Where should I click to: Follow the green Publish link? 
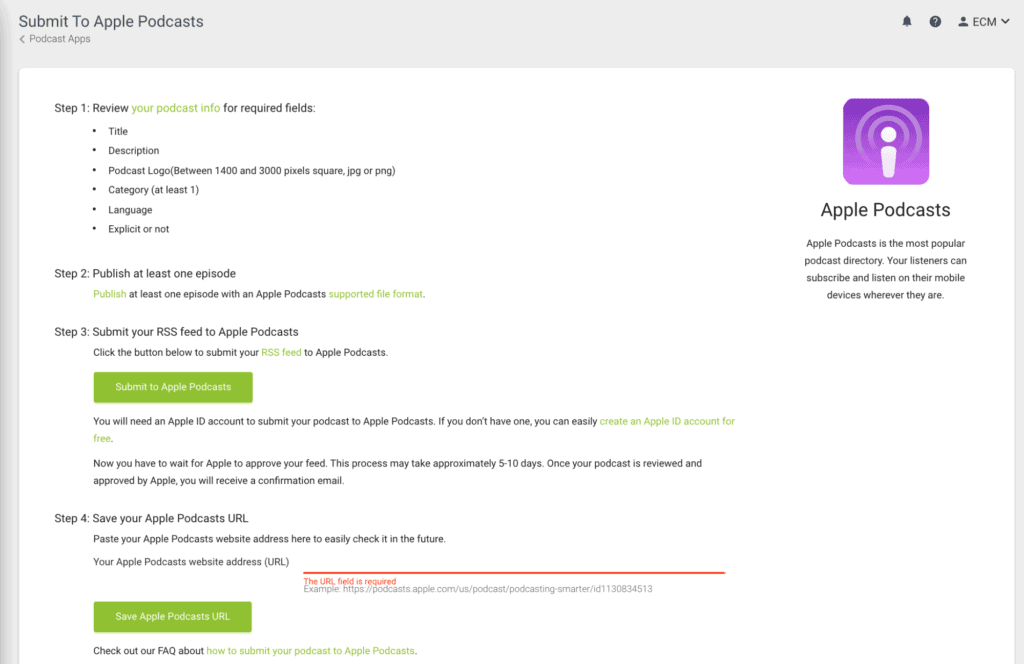[110, 294]
